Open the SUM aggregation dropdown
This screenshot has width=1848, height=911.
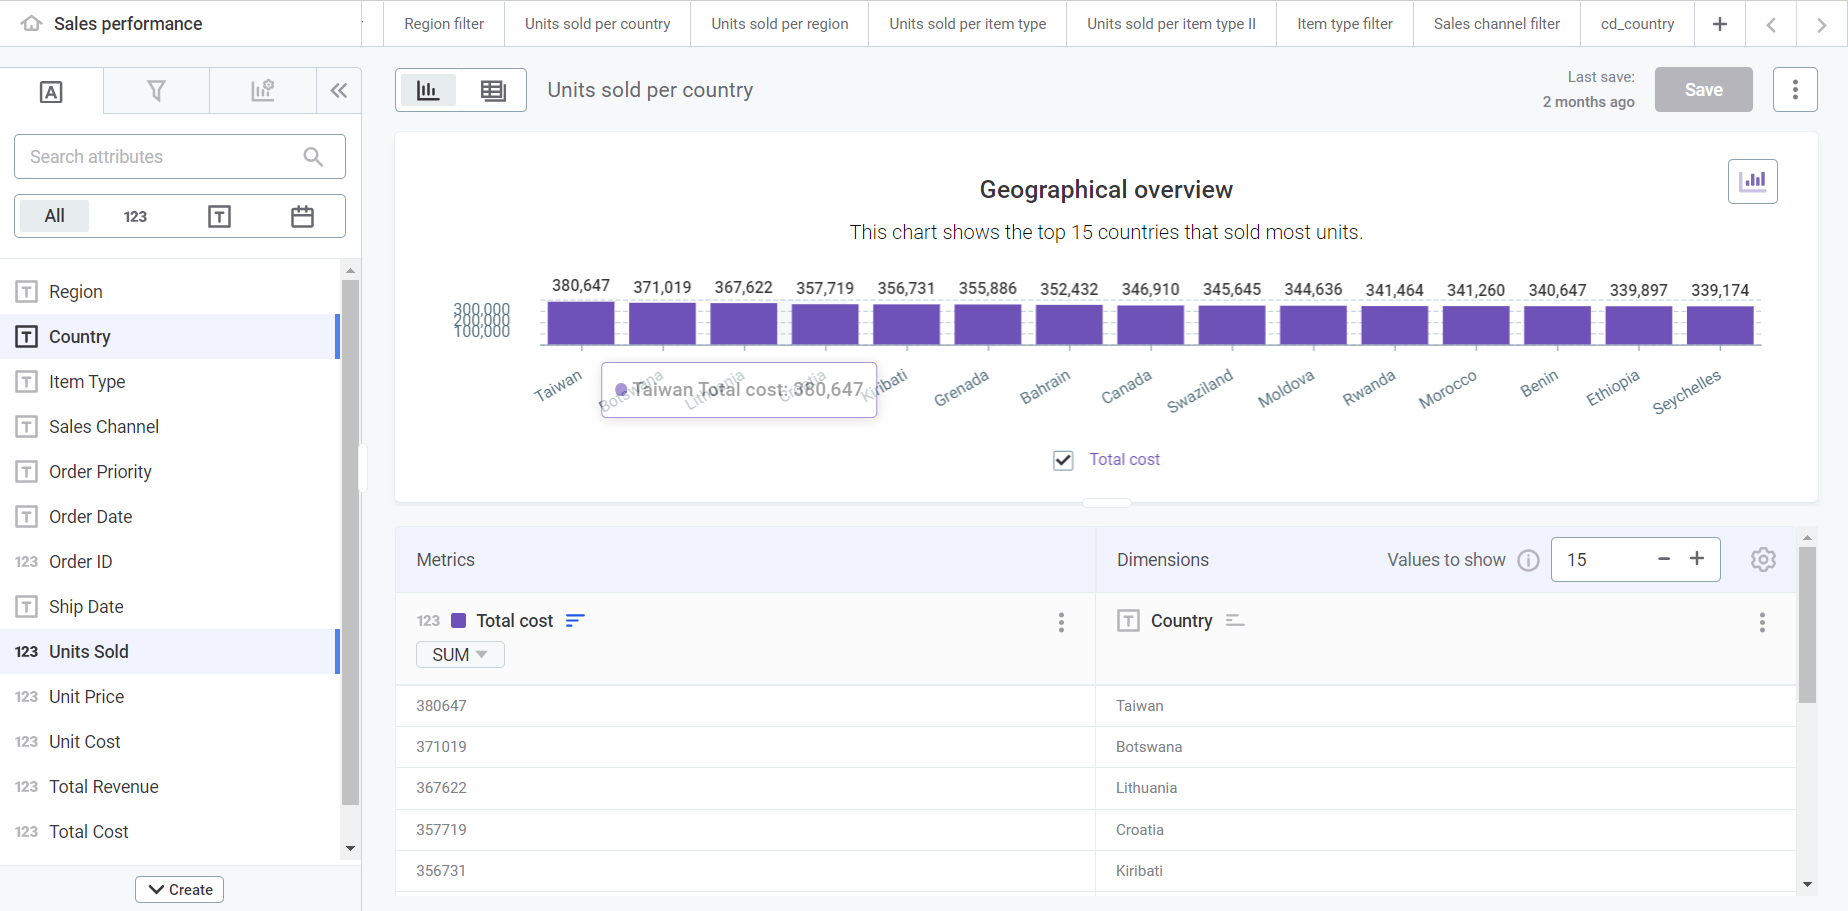click(459, 654)
